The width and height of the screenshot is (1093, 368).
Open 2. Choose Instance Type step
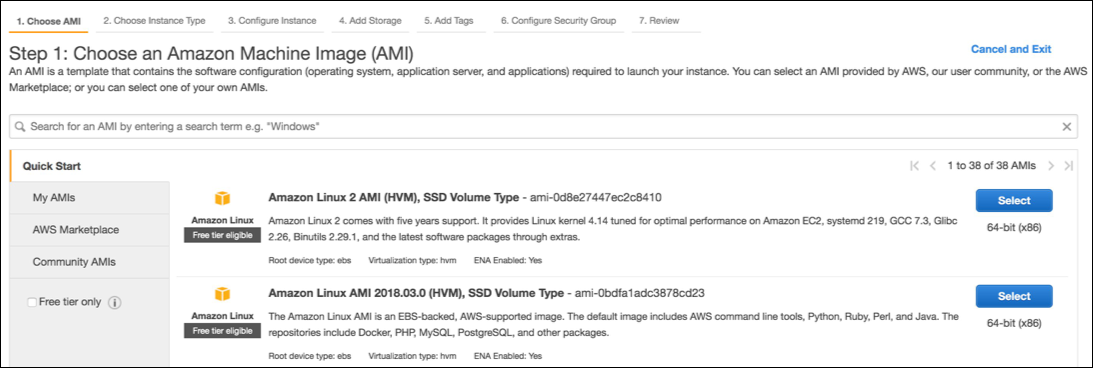(x=155, y=21)
